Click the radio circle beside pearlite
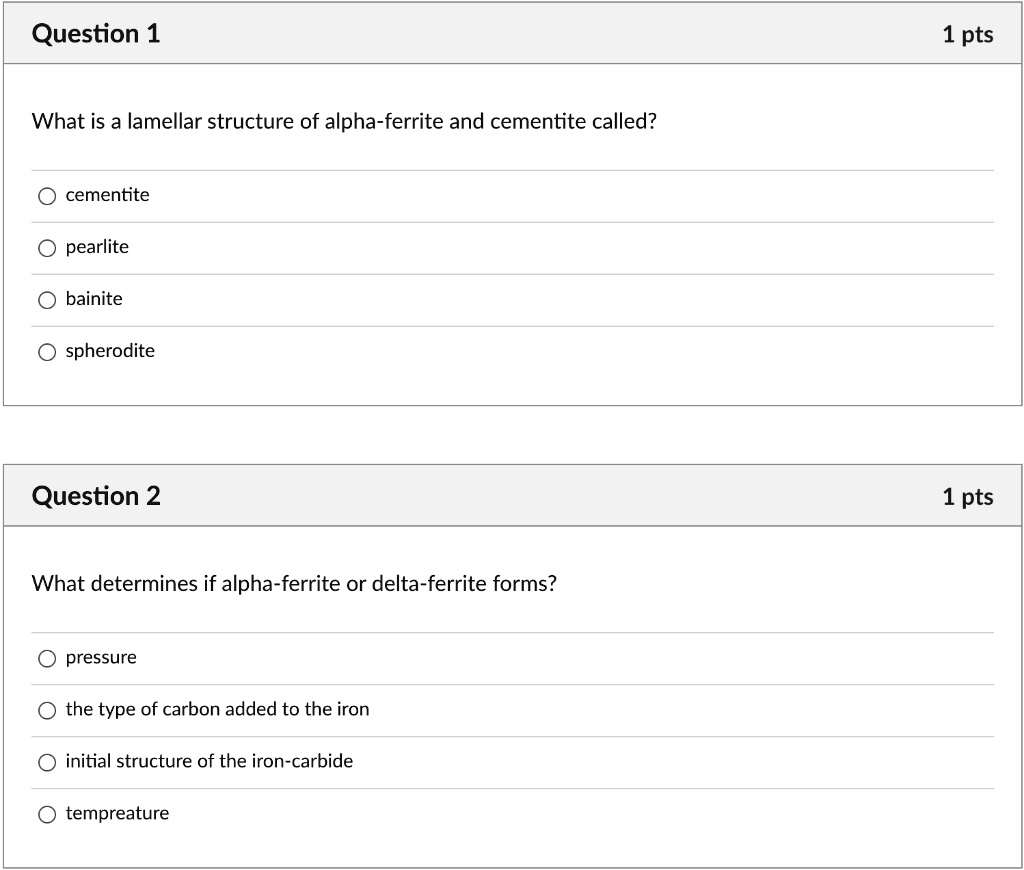The image size is (1024, 870). pos(47,247)
